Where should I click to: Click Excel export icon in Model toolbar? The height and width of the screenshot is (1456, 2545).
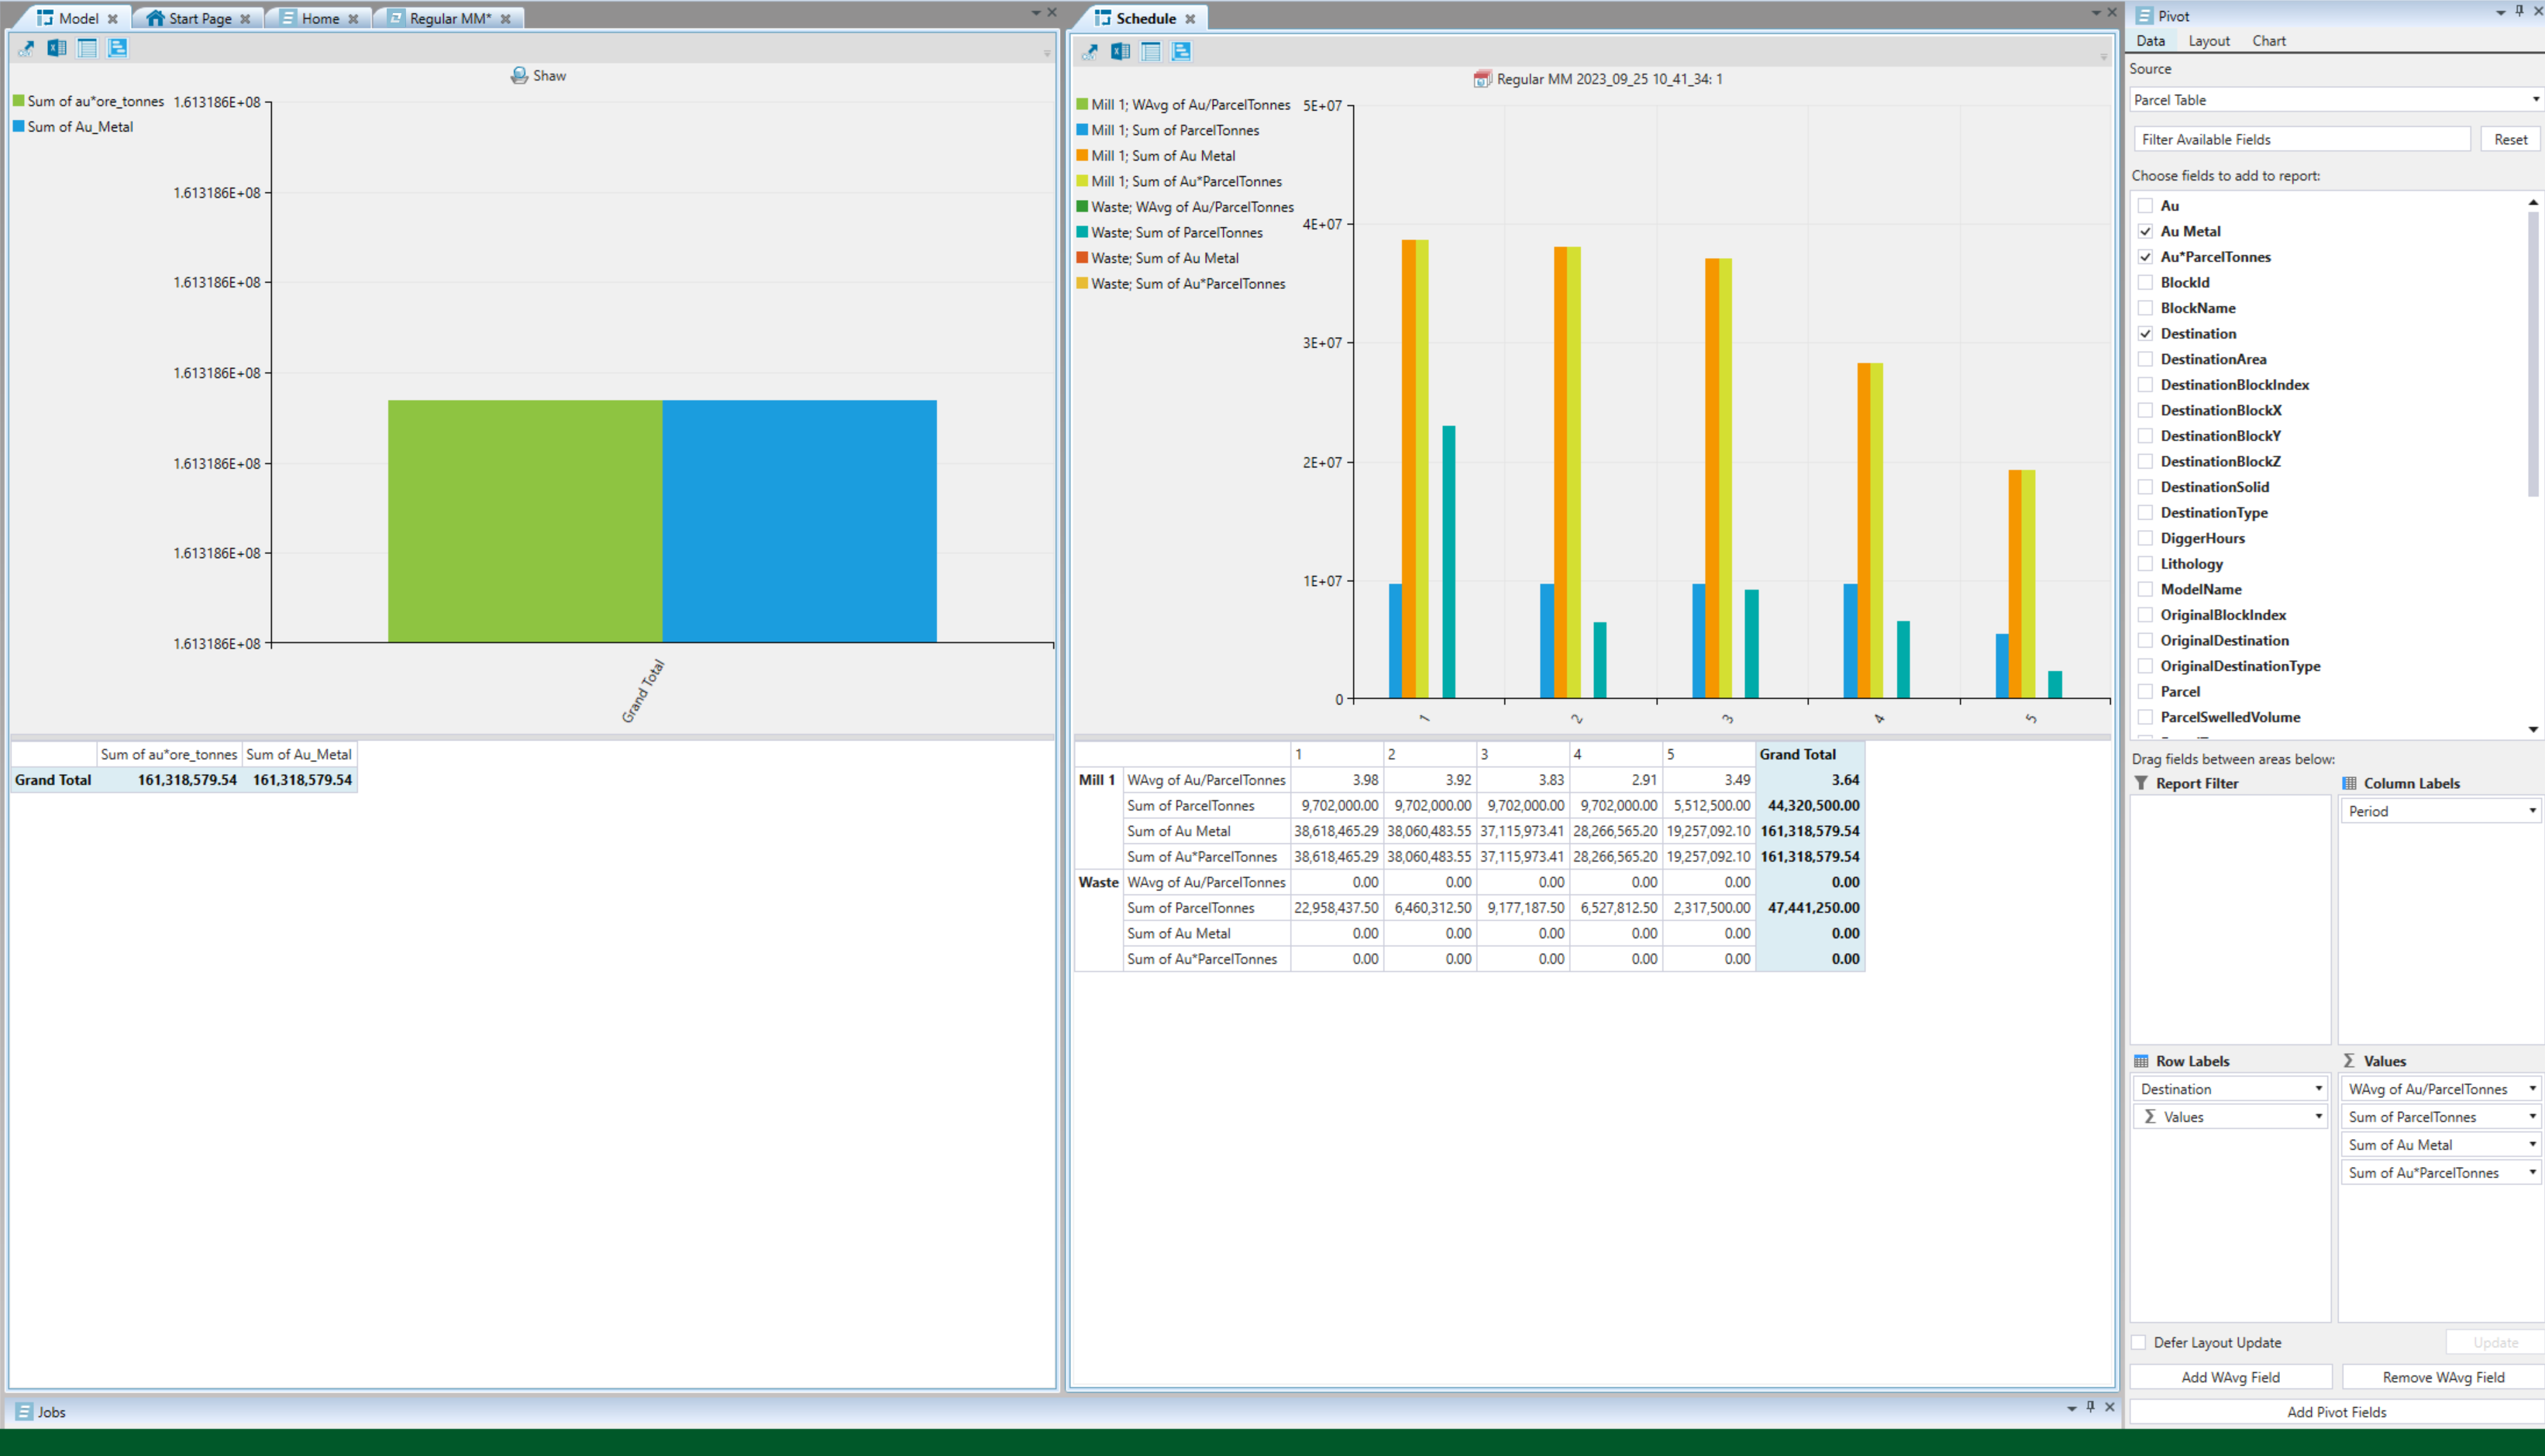click(x=57, y=48)
